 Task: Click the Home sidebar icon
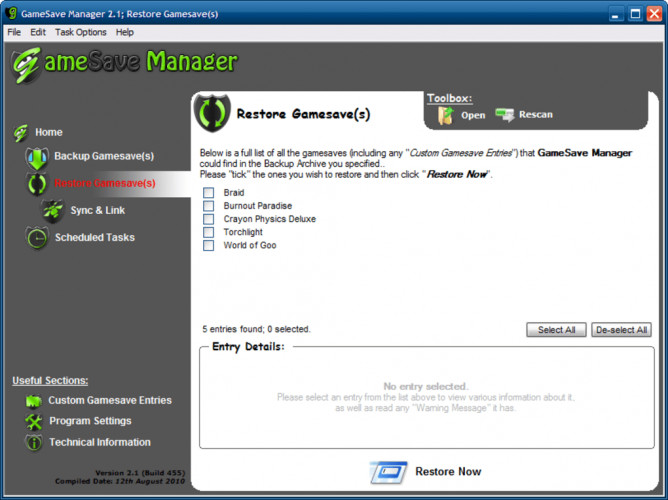point(20,133)
